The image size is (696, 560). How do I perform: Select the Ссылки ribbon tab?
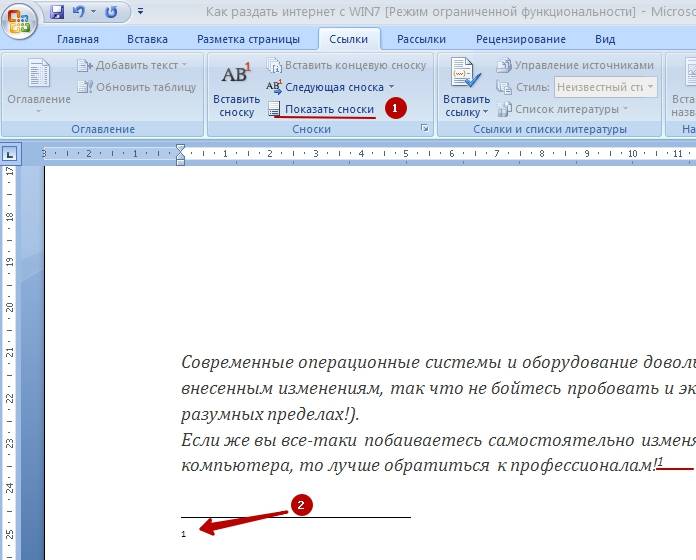pos(348,39)
